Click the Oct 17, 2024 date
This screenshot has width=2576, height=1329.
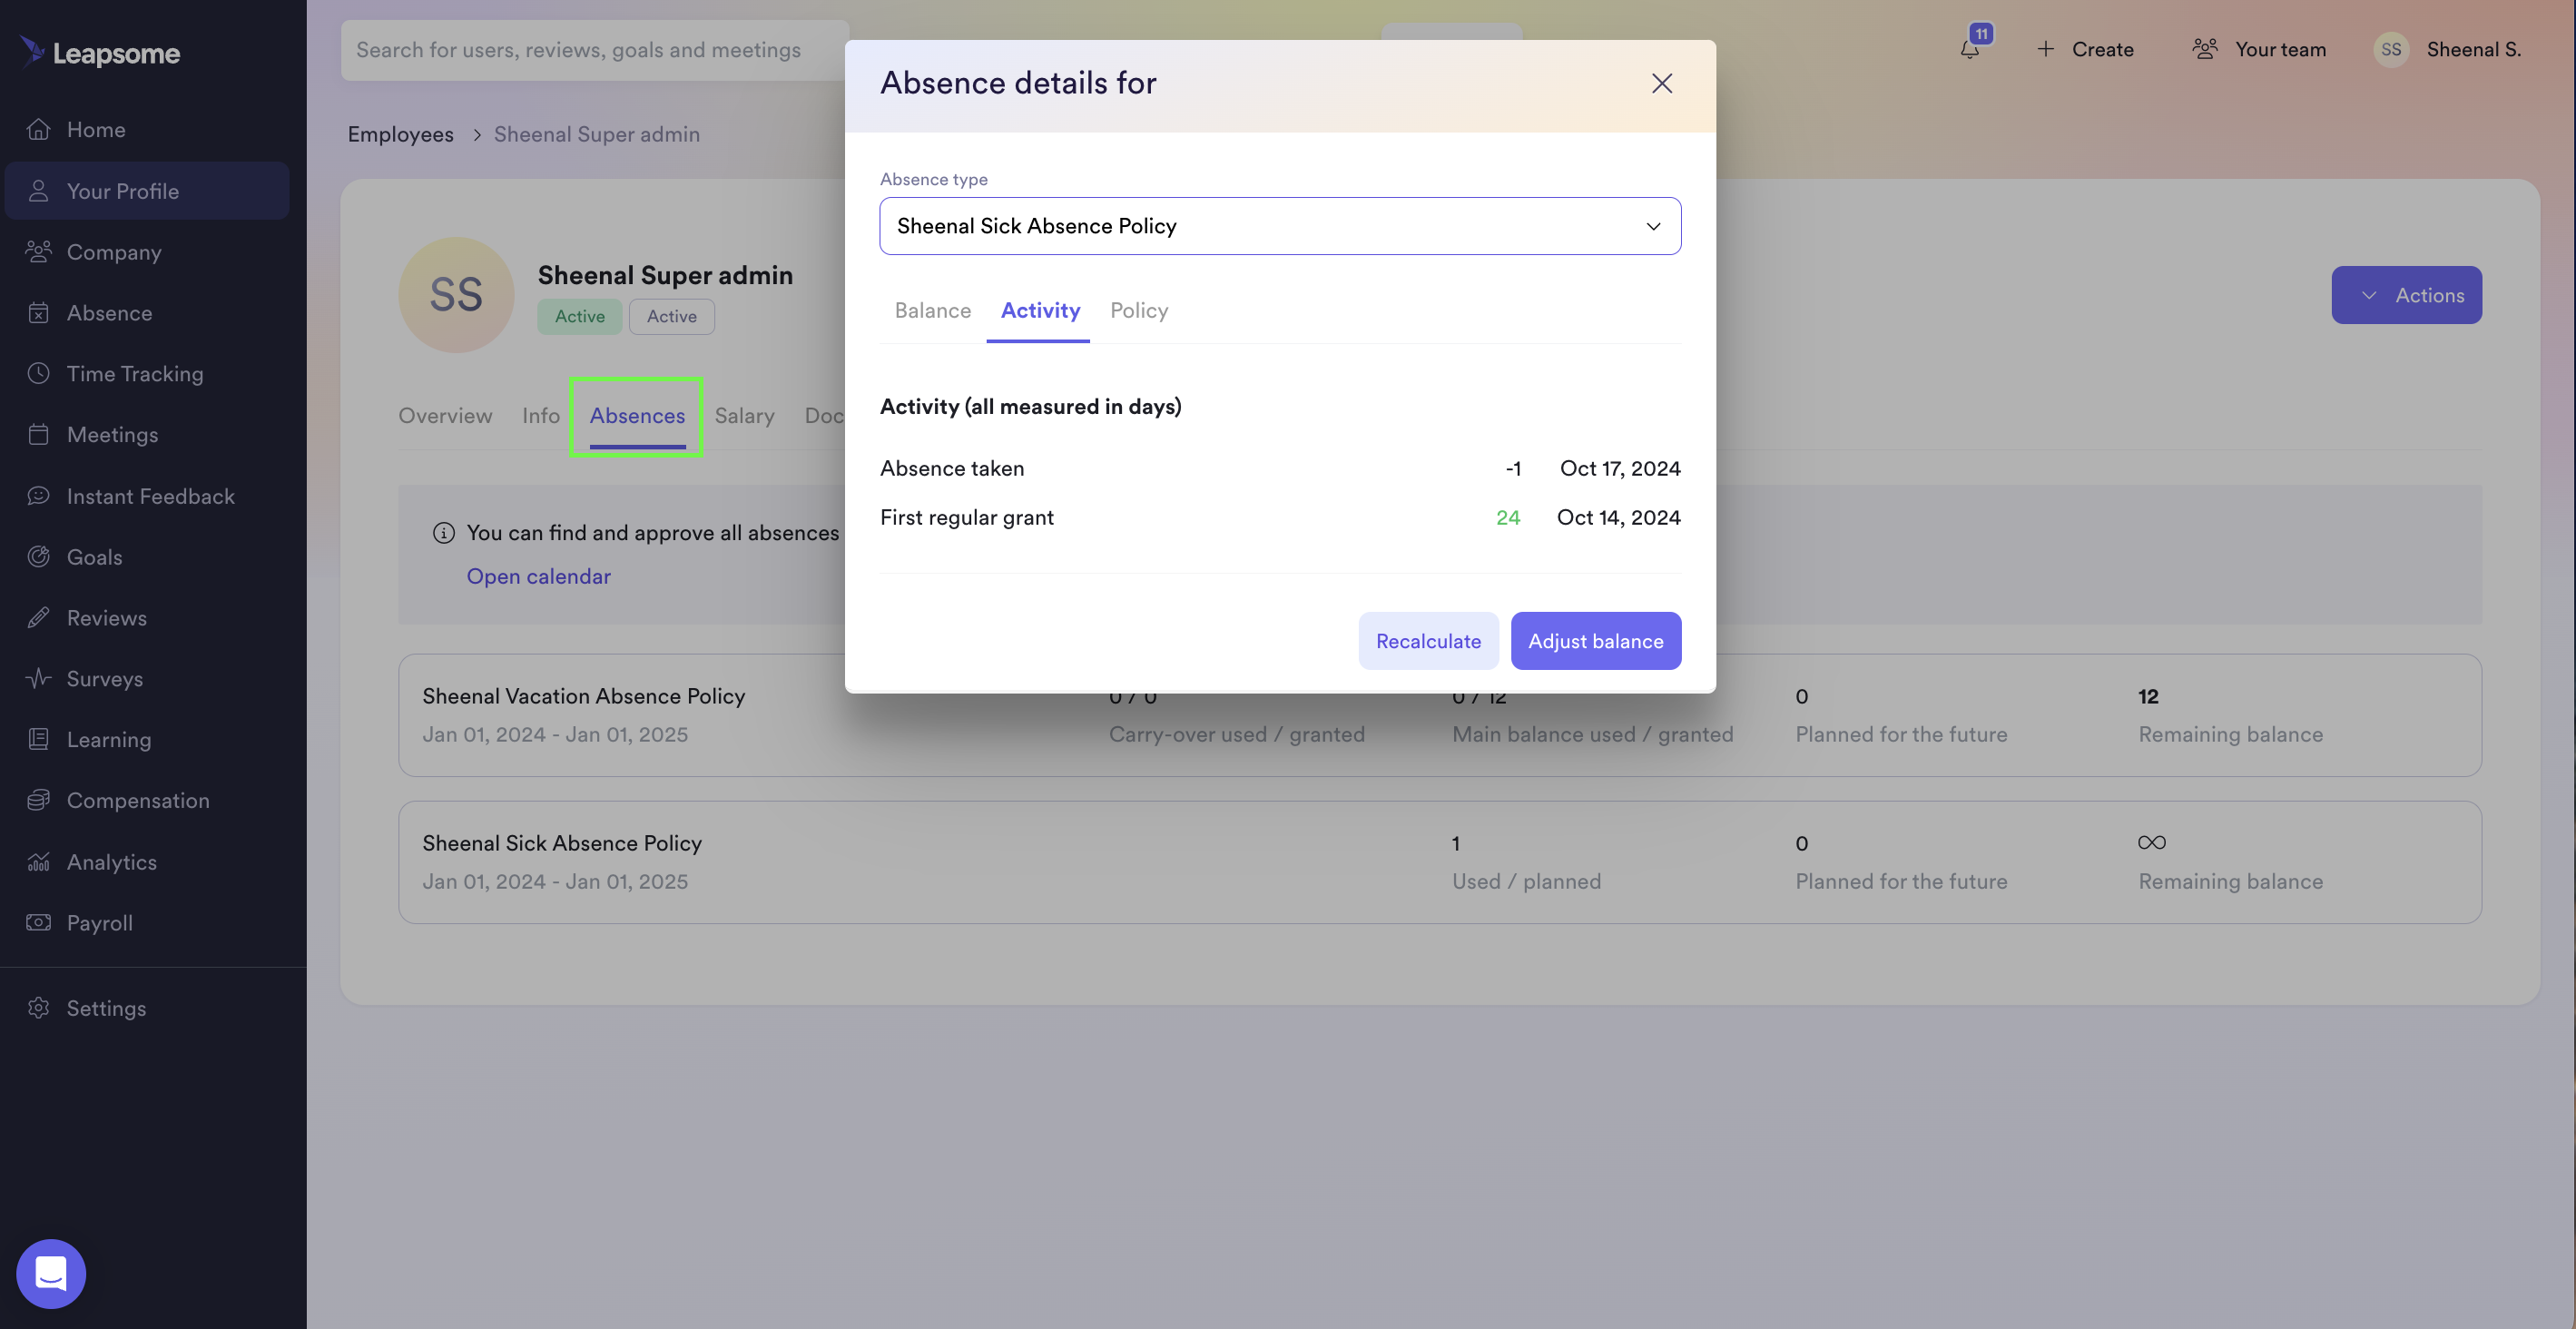tap(1620, 469)
